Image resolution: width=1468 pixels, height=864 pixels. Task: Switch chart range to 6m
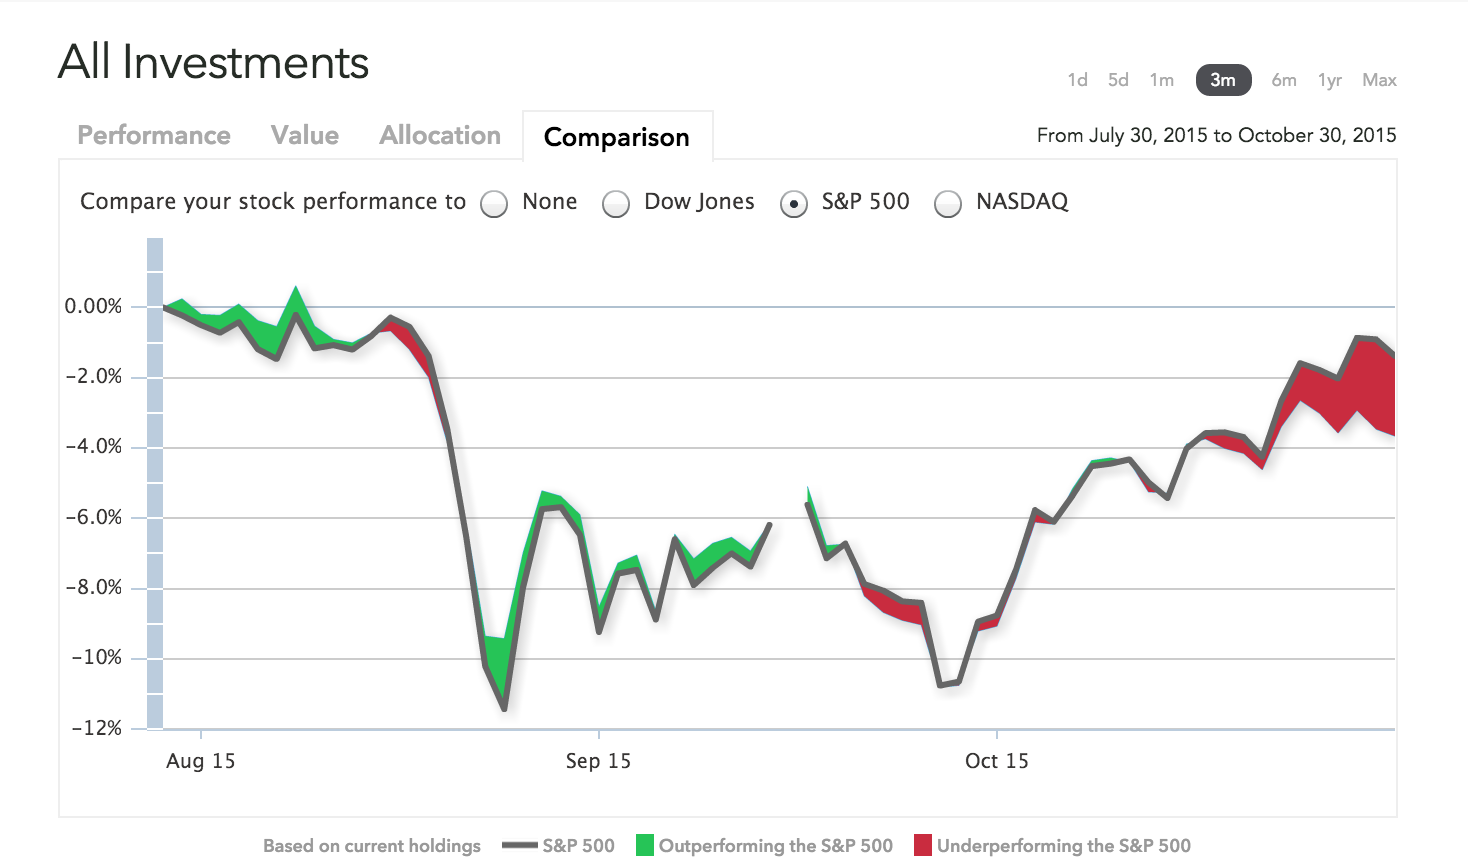click(1284, 80)
